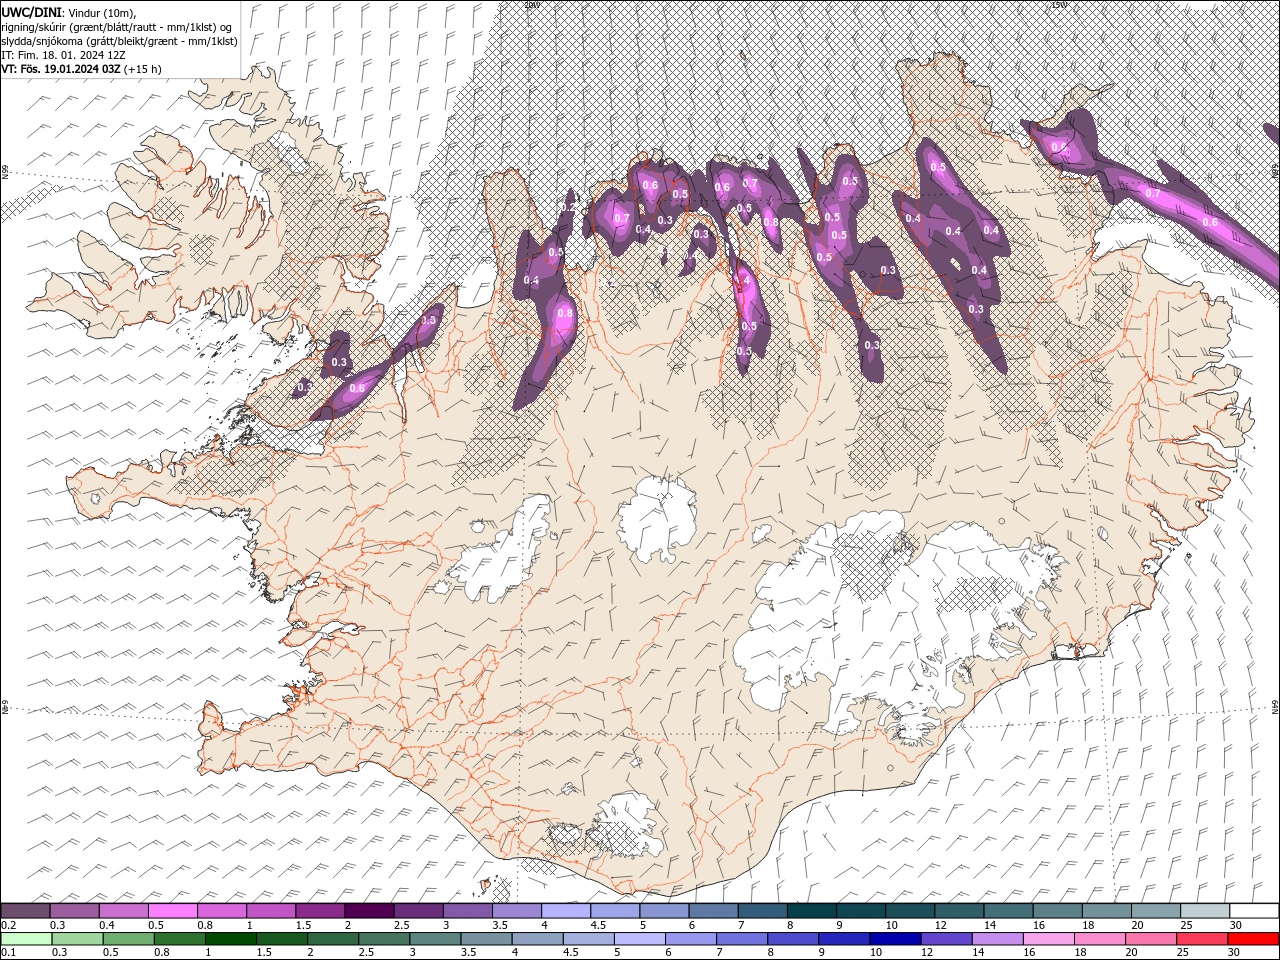Click the 'VT: Fös. 19.01.2024 03Z' valid time
The width and height of the screenshot is (1280, 960).
pyautogui.click(x=61, y=69)
